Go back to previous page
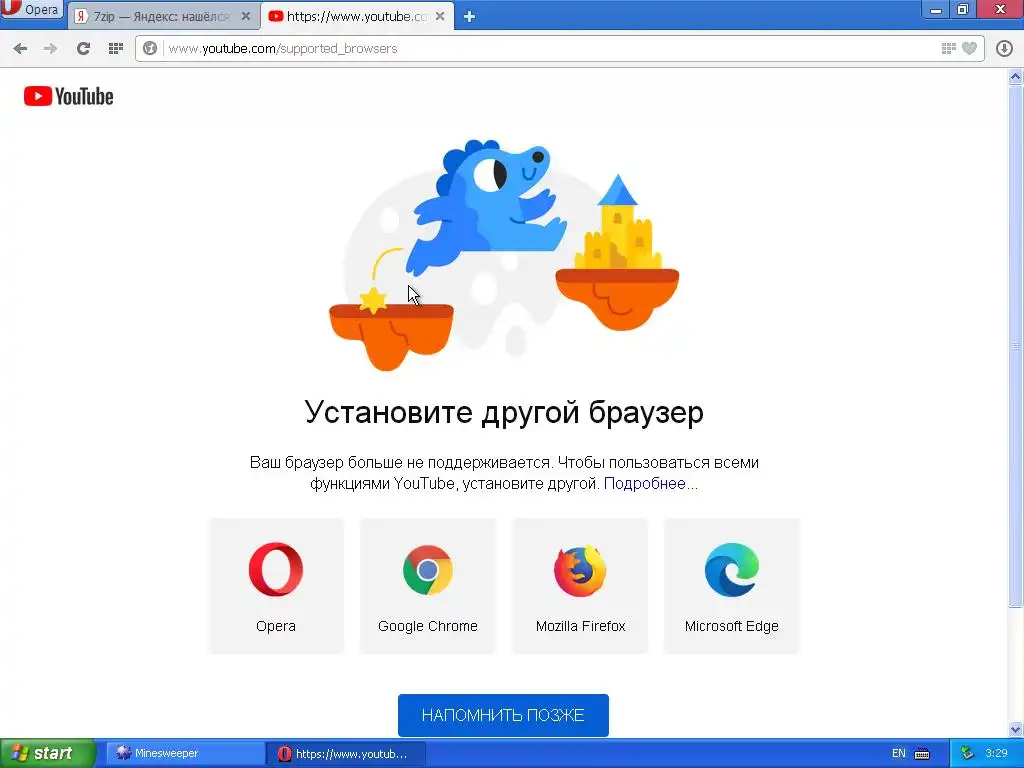 click(x=20, y=48)
